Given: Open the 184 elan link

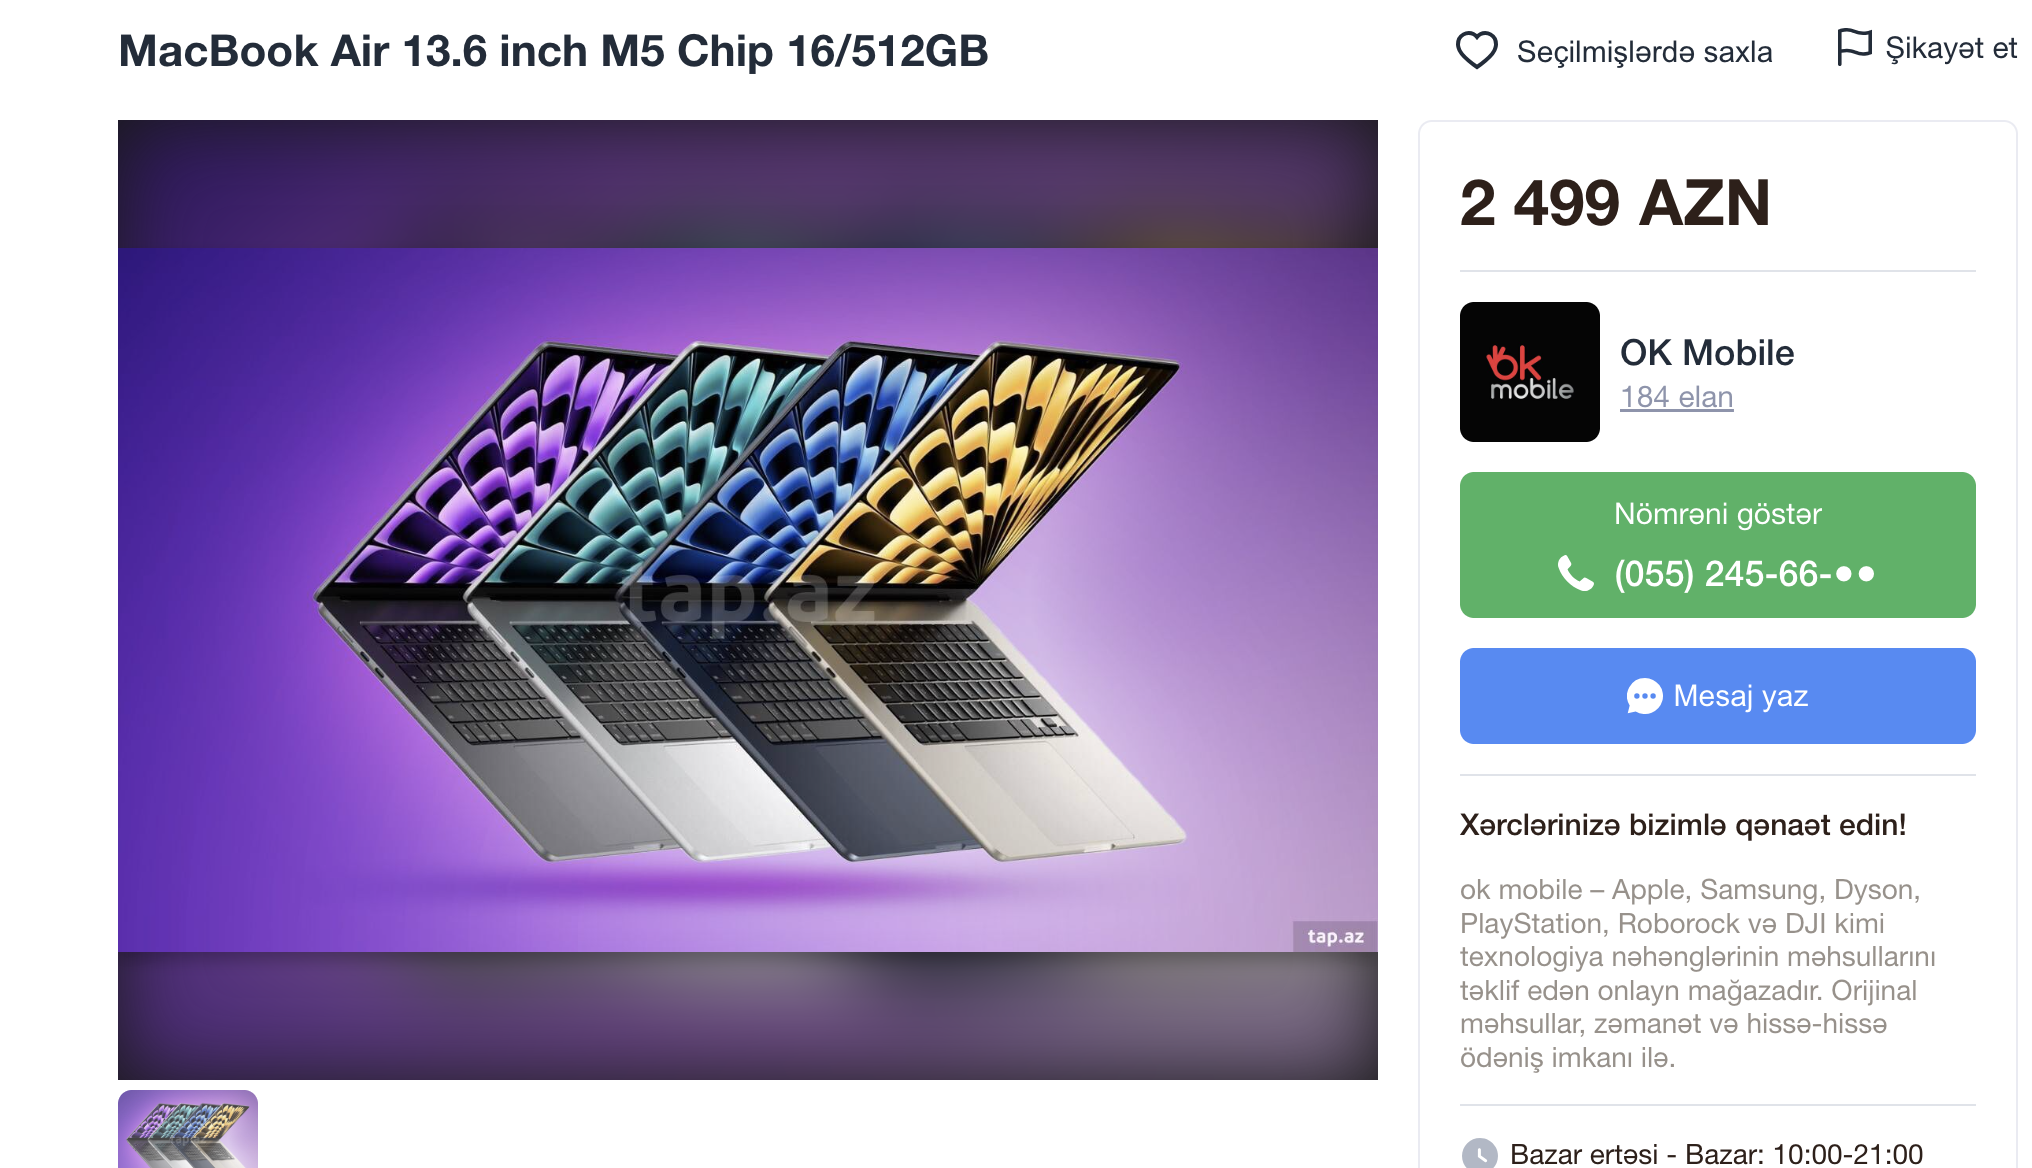Looking at the screenshot, I should tap(1676, 397).
